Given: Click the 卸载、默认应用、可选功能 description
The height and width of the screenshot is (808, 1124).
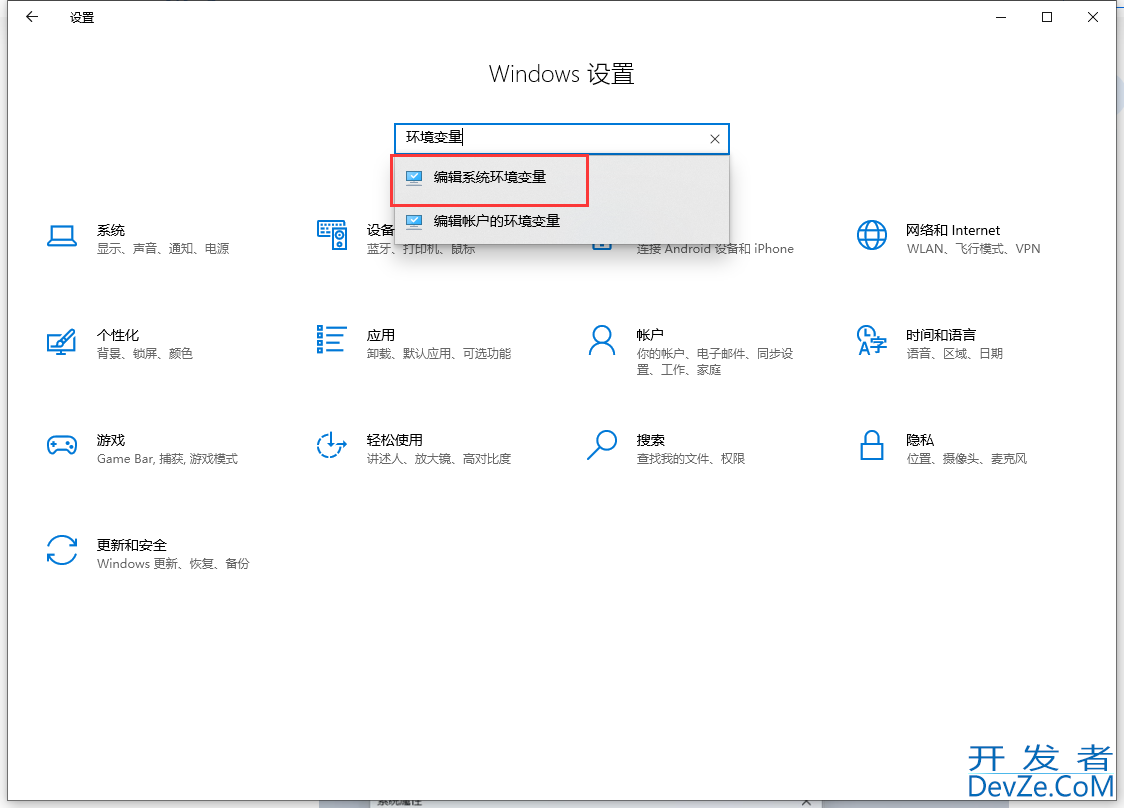Looking at the screenshot, I should click(439, 353).
